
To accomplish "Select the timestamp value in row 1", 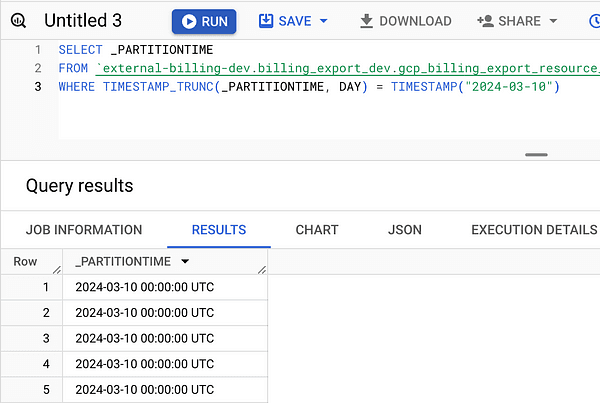I will point(145,287).
